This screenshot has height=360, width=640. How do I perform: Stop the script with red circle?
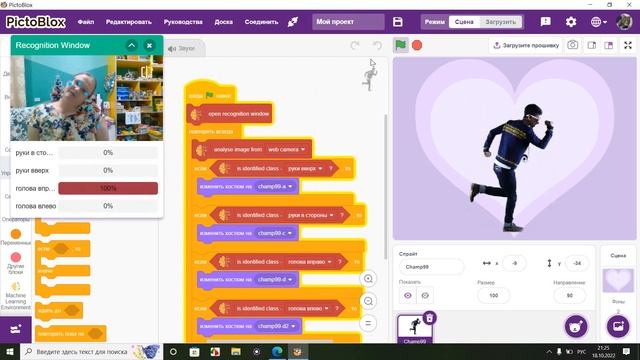[x=417, y=45]
